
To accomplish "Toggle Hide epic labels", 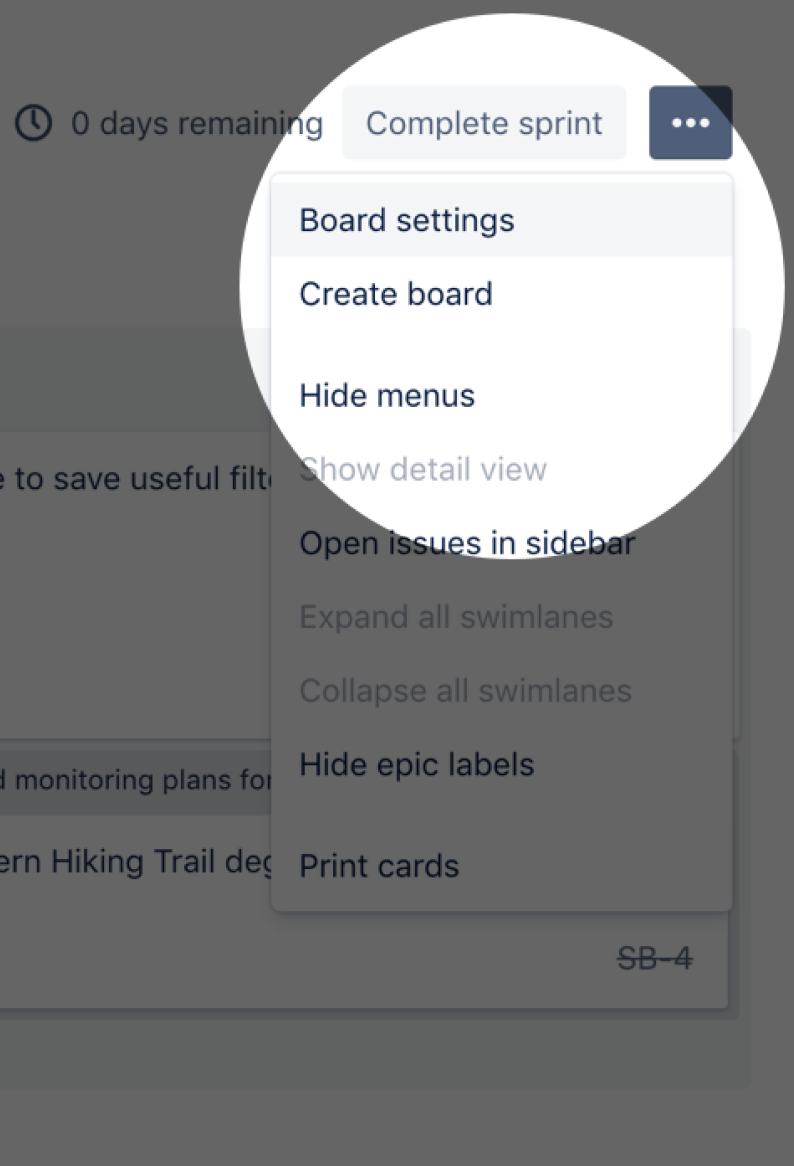I will point(416,764).
